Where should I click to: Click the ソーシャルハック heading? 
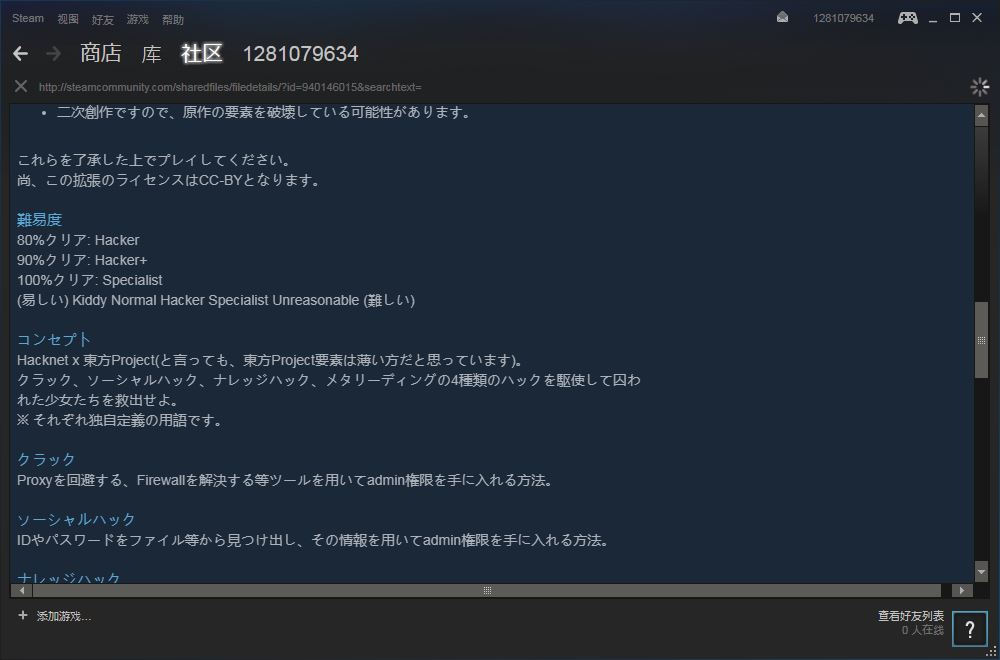pyautogui.click(x=77, y=519)
